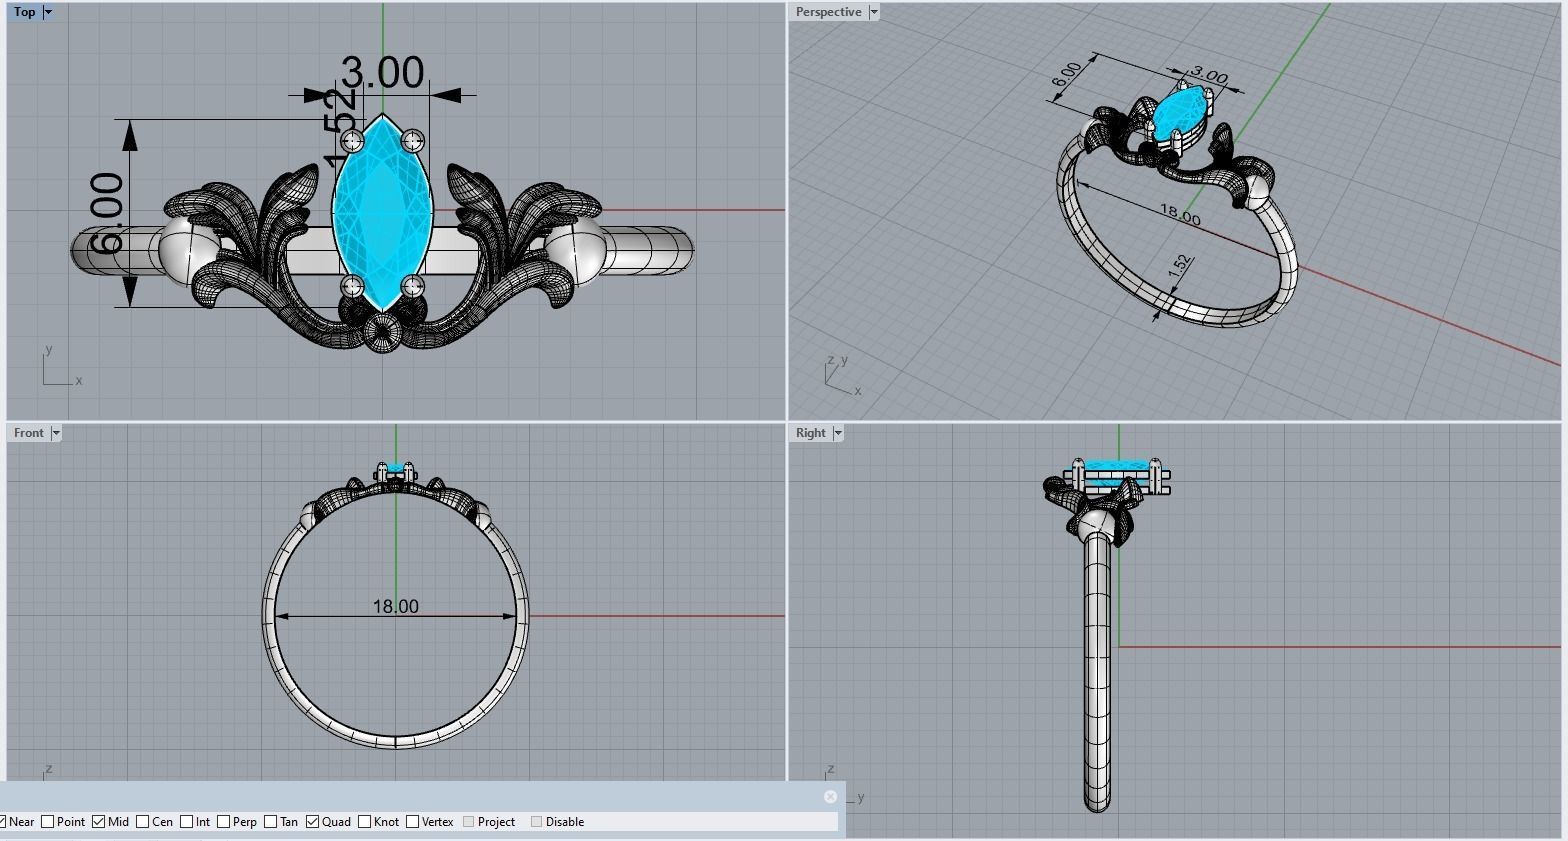This screenshot has height=841, width=1568.
Task: Enable the Point object snap
Action: click(47, 822)
